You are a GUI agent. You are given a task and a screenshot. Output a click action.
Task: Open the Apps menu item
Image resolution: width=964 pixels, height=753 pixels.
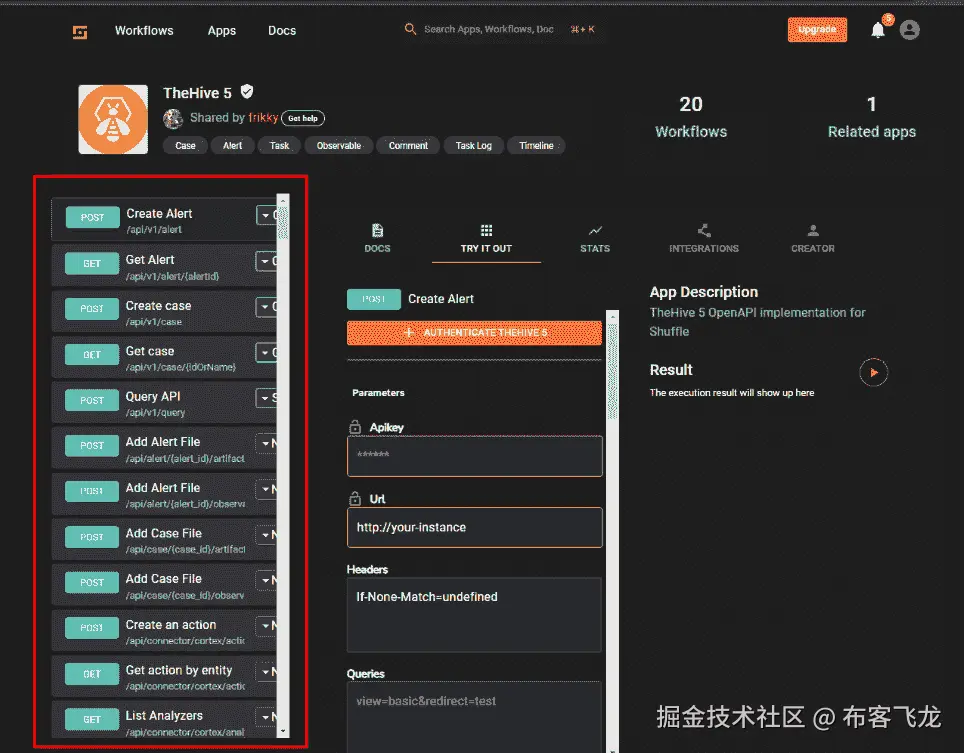point(222,30)
